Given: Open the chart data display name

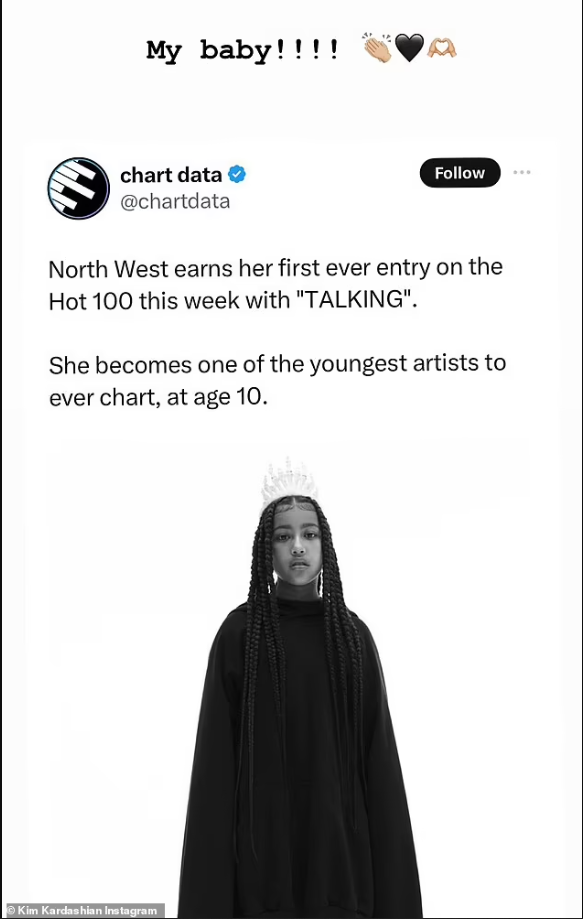Looking at the screenshot, I should point(171,175).
